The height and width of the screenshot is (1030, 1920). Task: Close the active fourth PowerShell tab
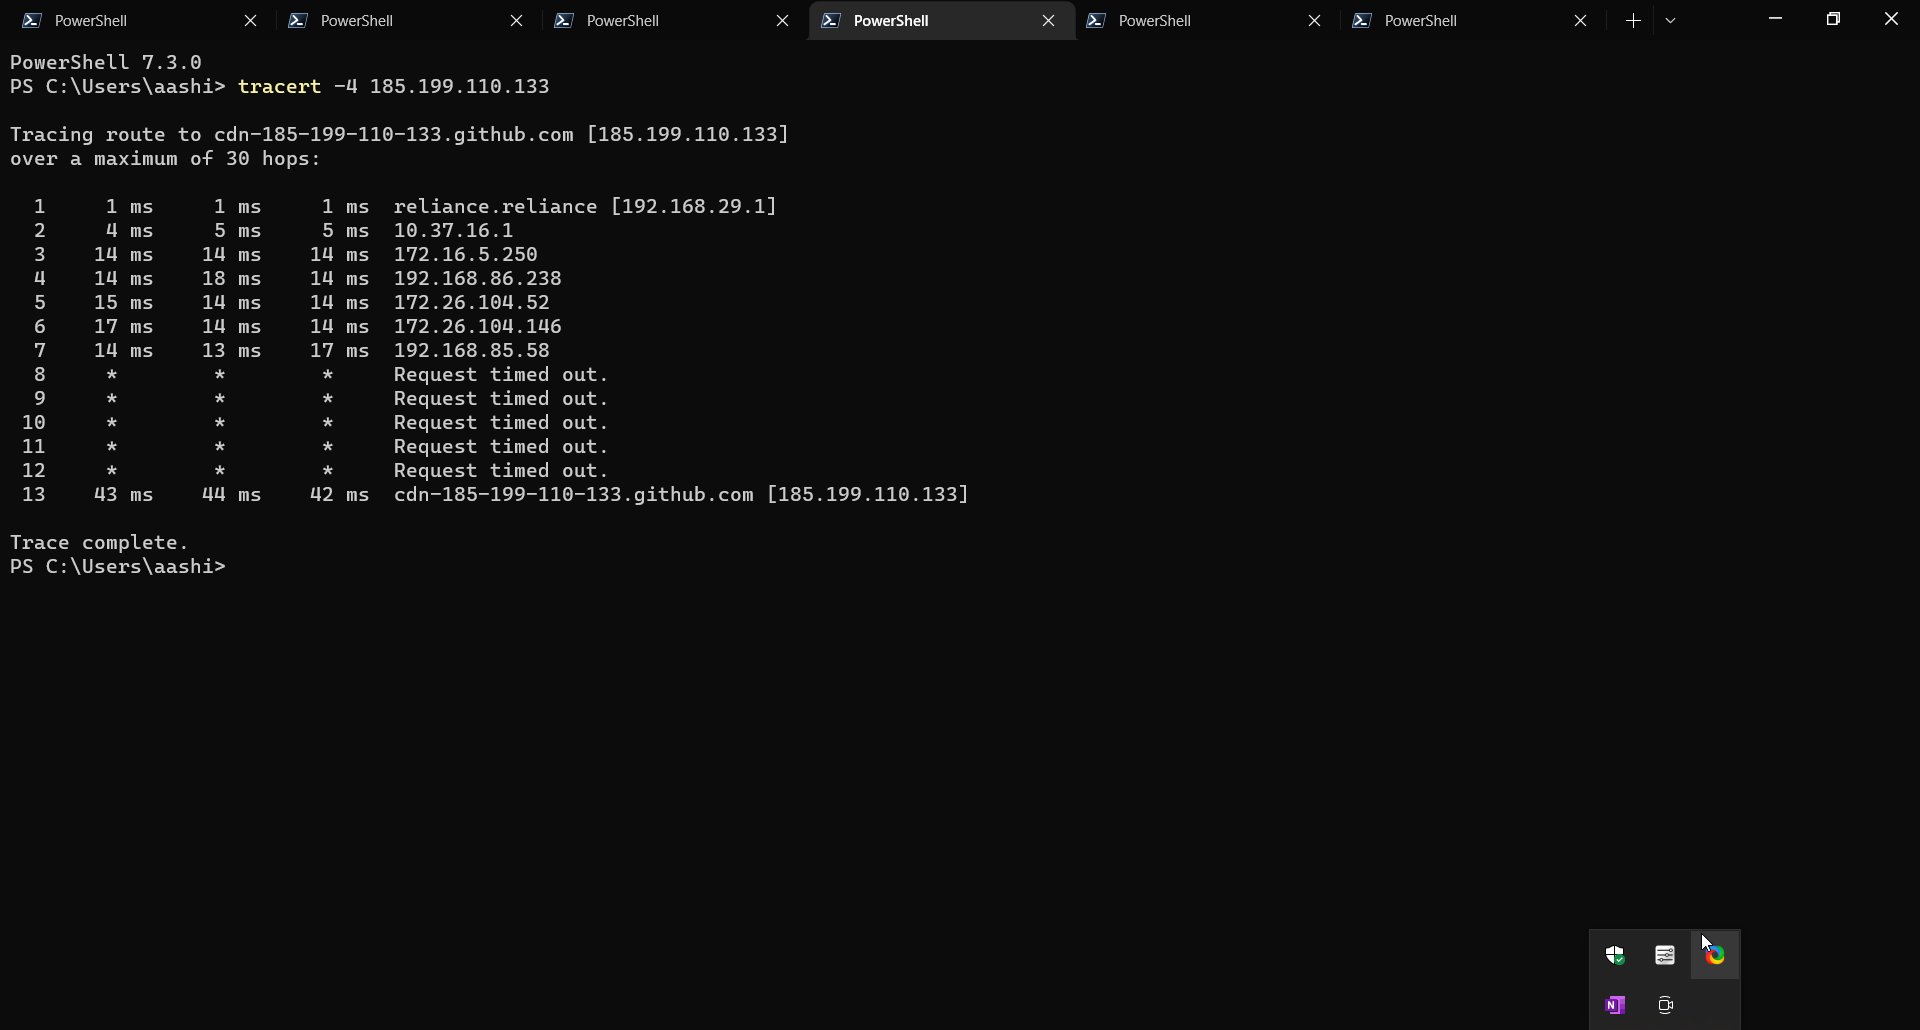pyautogui.click(x=1048, y=20)
